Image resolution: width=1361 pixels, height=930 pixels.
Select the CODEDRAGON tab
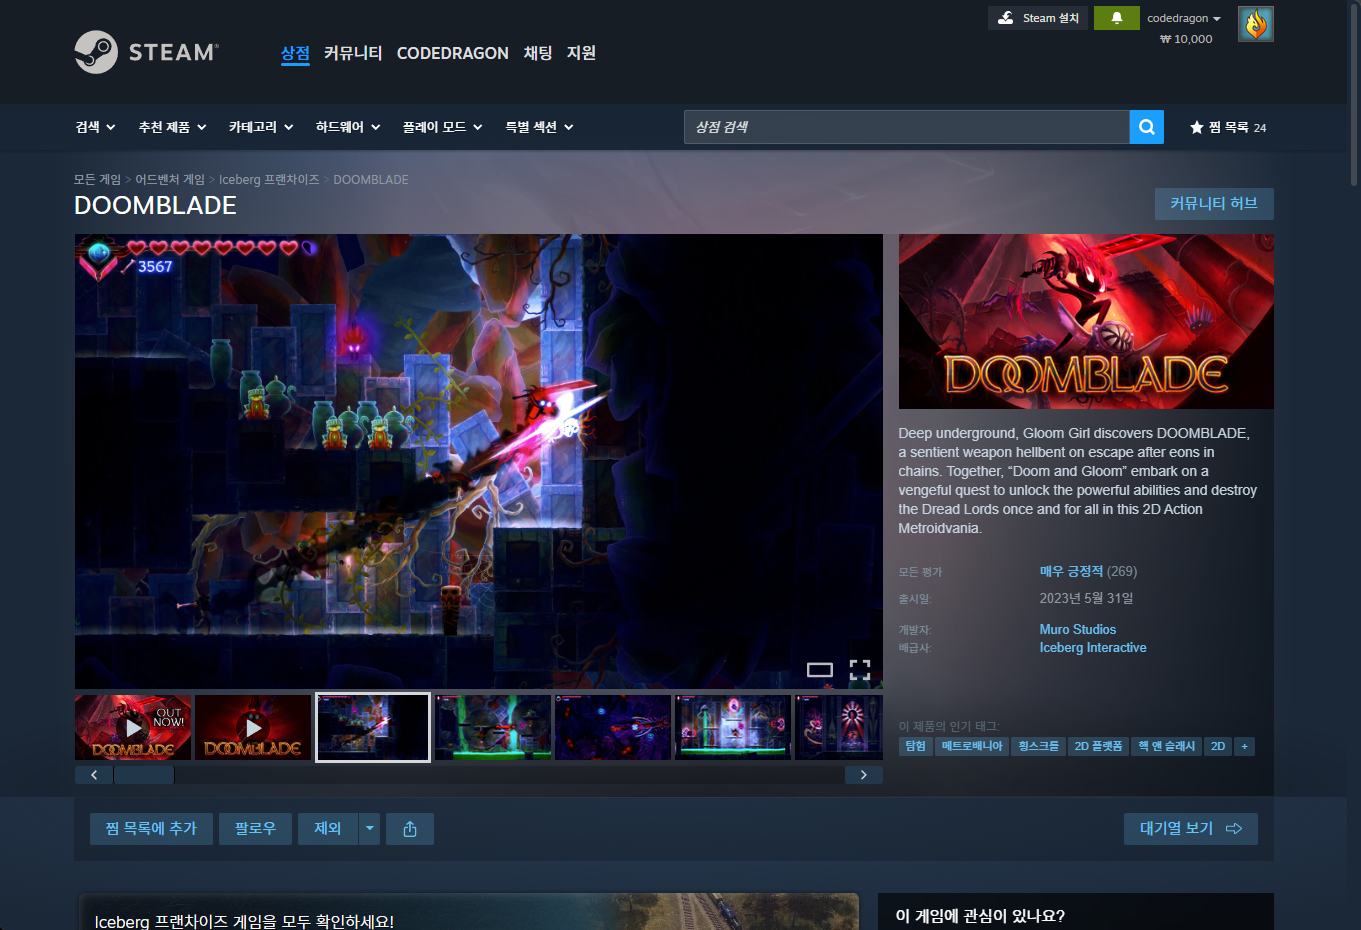[452, 53]
